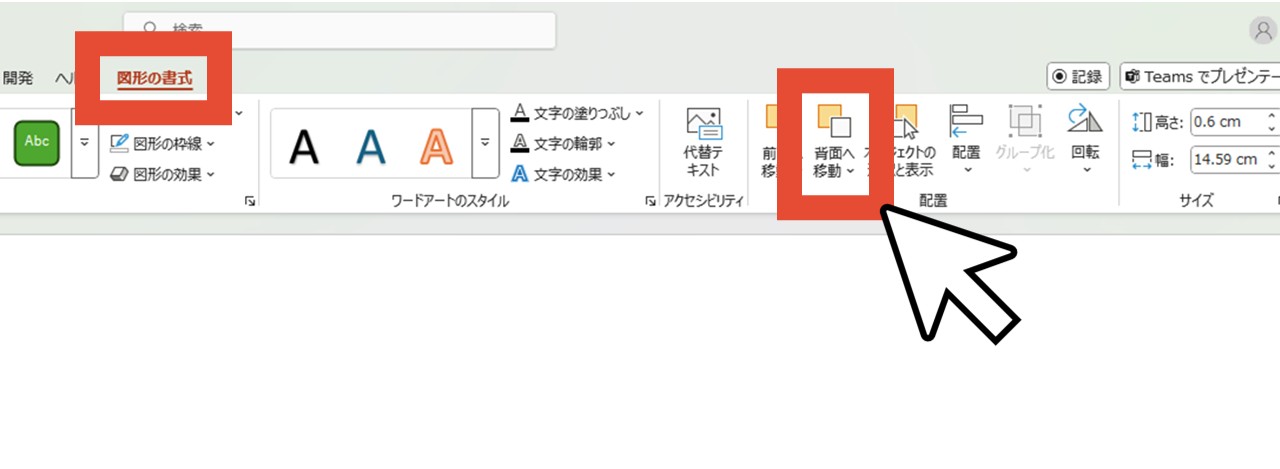Open 文字の効果 text effects menu
Image resolution: width=1280 pixels, height=469 pixels.
(563, 174)
